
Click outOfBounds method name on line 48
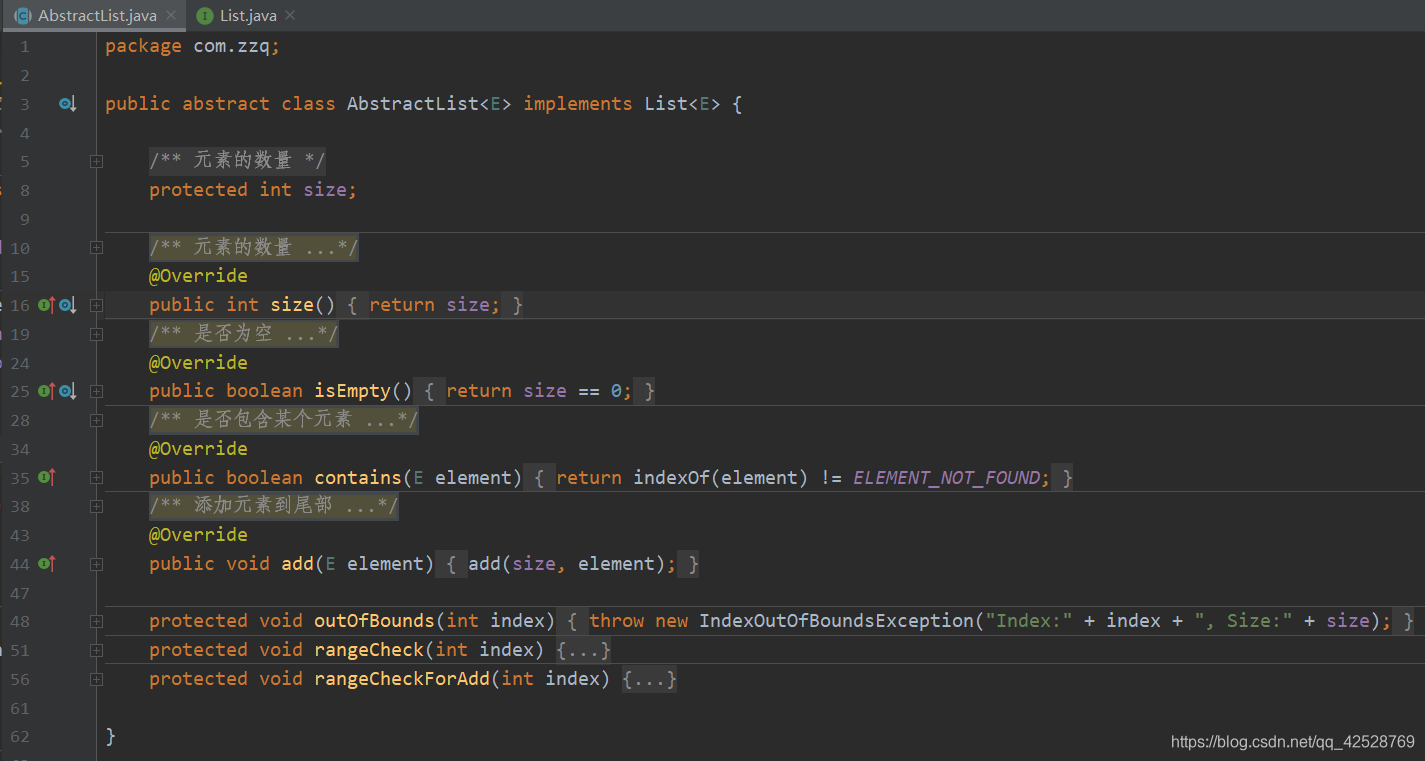tap(374, 621)
